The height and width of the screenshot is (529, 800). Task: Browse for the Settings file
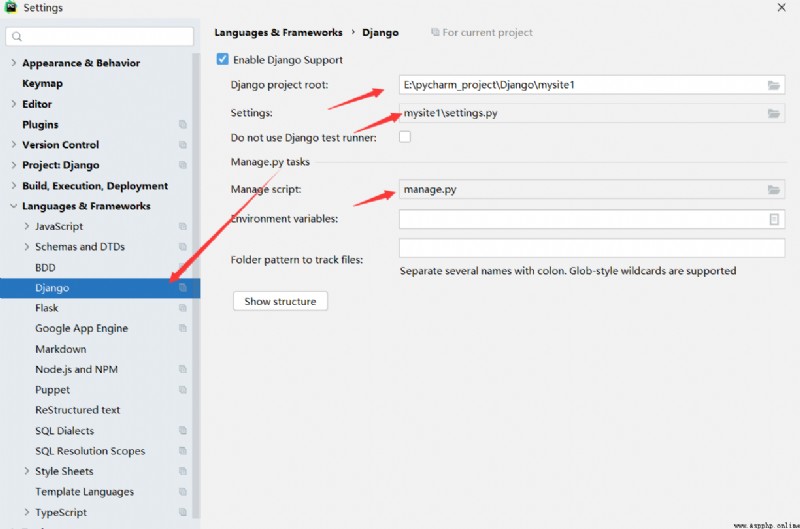pyautogui.click(x=773, y=113)
